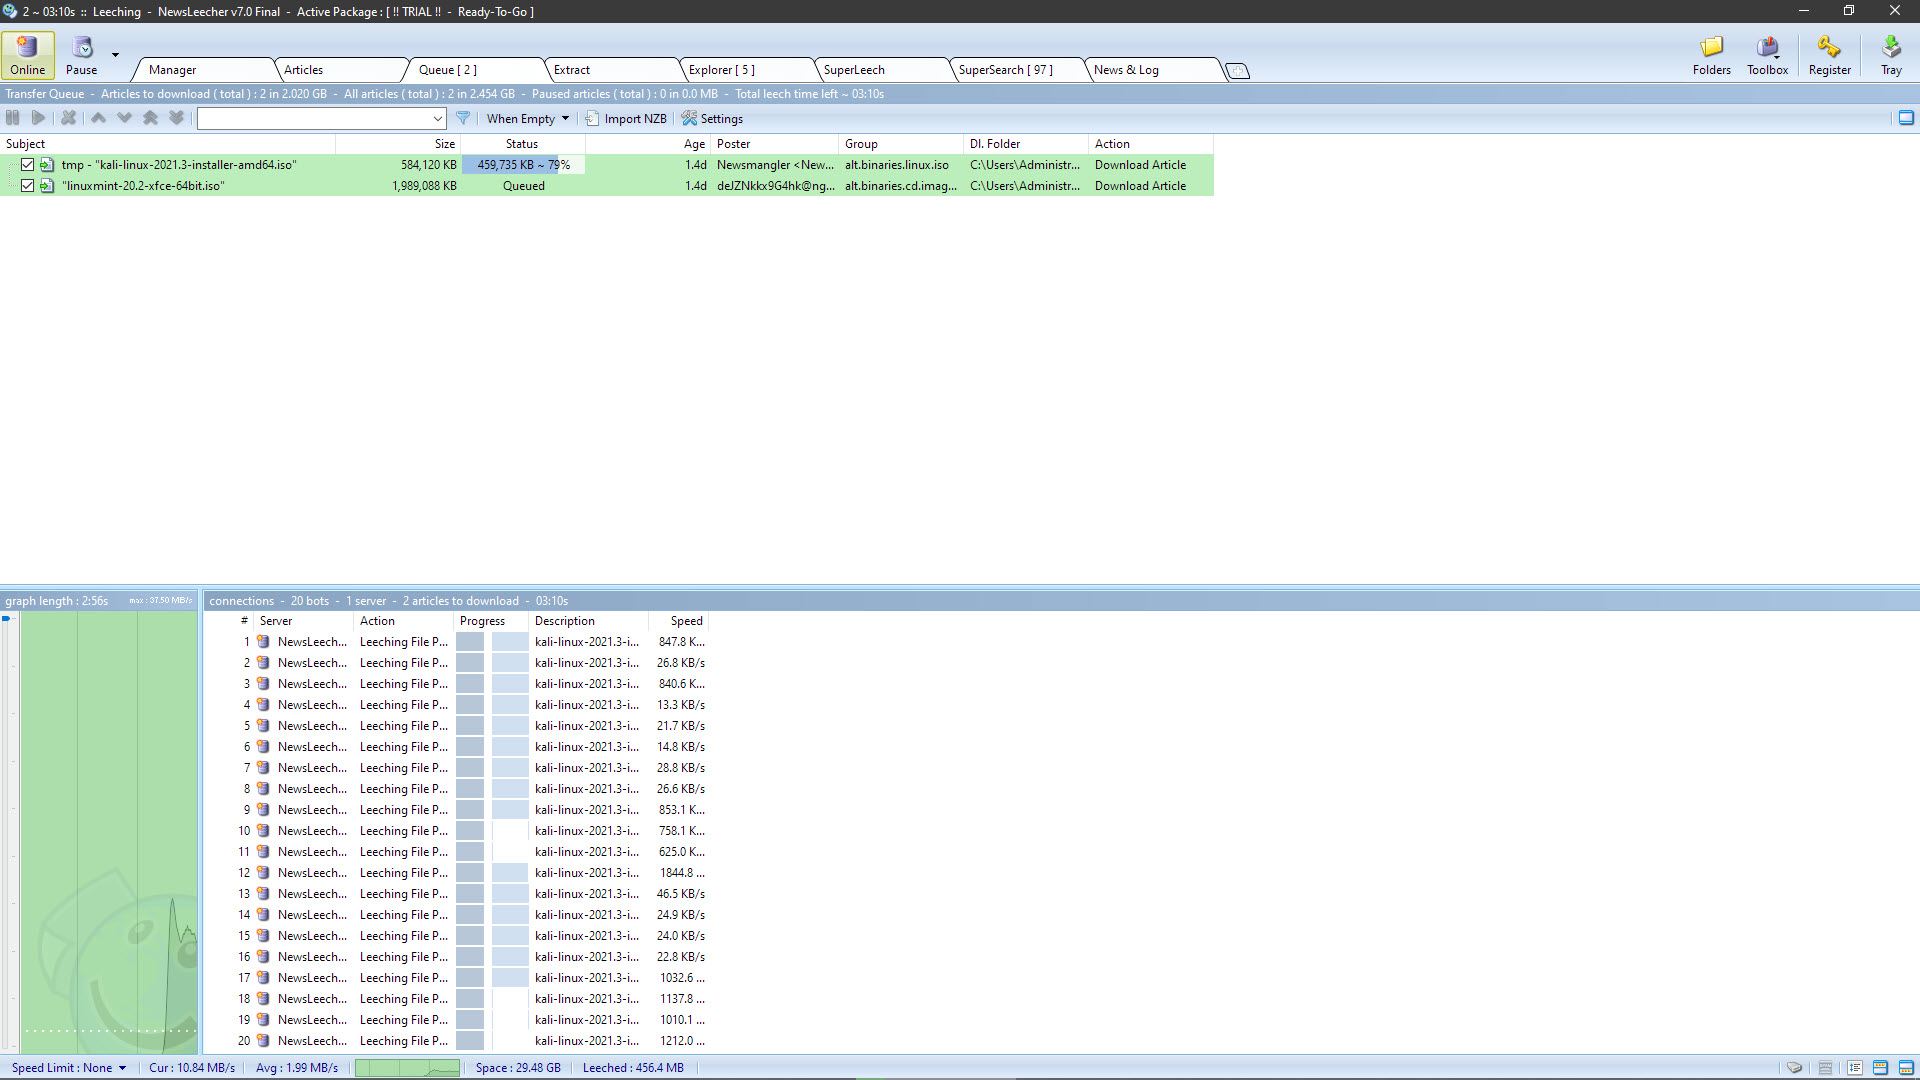Click the small extra tab icon after News & Log
1920x1080 pixels.
click(x=1238, y=71)
